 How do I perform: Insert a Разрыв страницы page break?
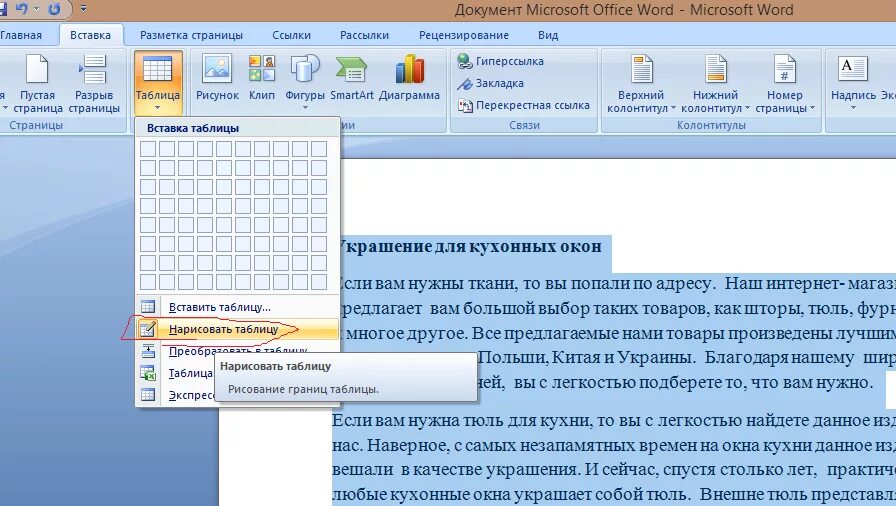pyautogui.click(x=94, y=84)
